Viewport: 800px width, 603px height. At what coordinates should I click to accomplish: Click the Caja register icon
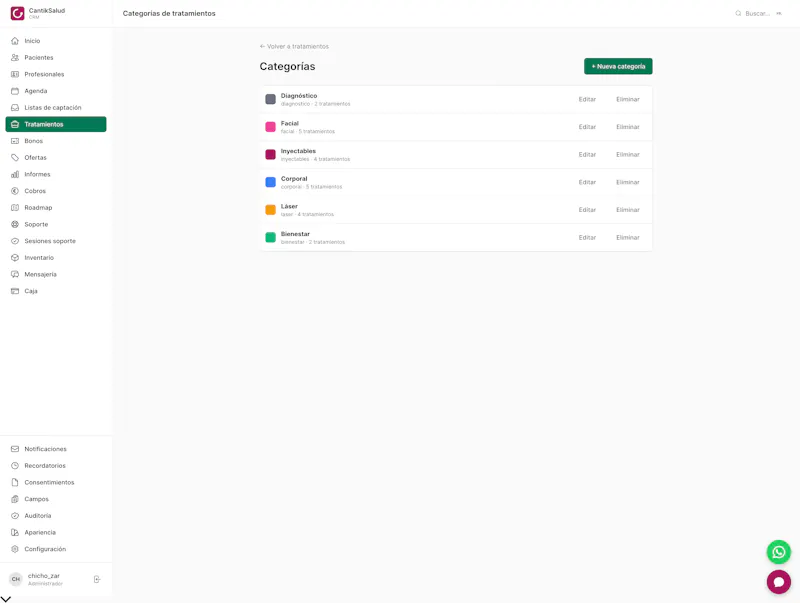[15, 291]
